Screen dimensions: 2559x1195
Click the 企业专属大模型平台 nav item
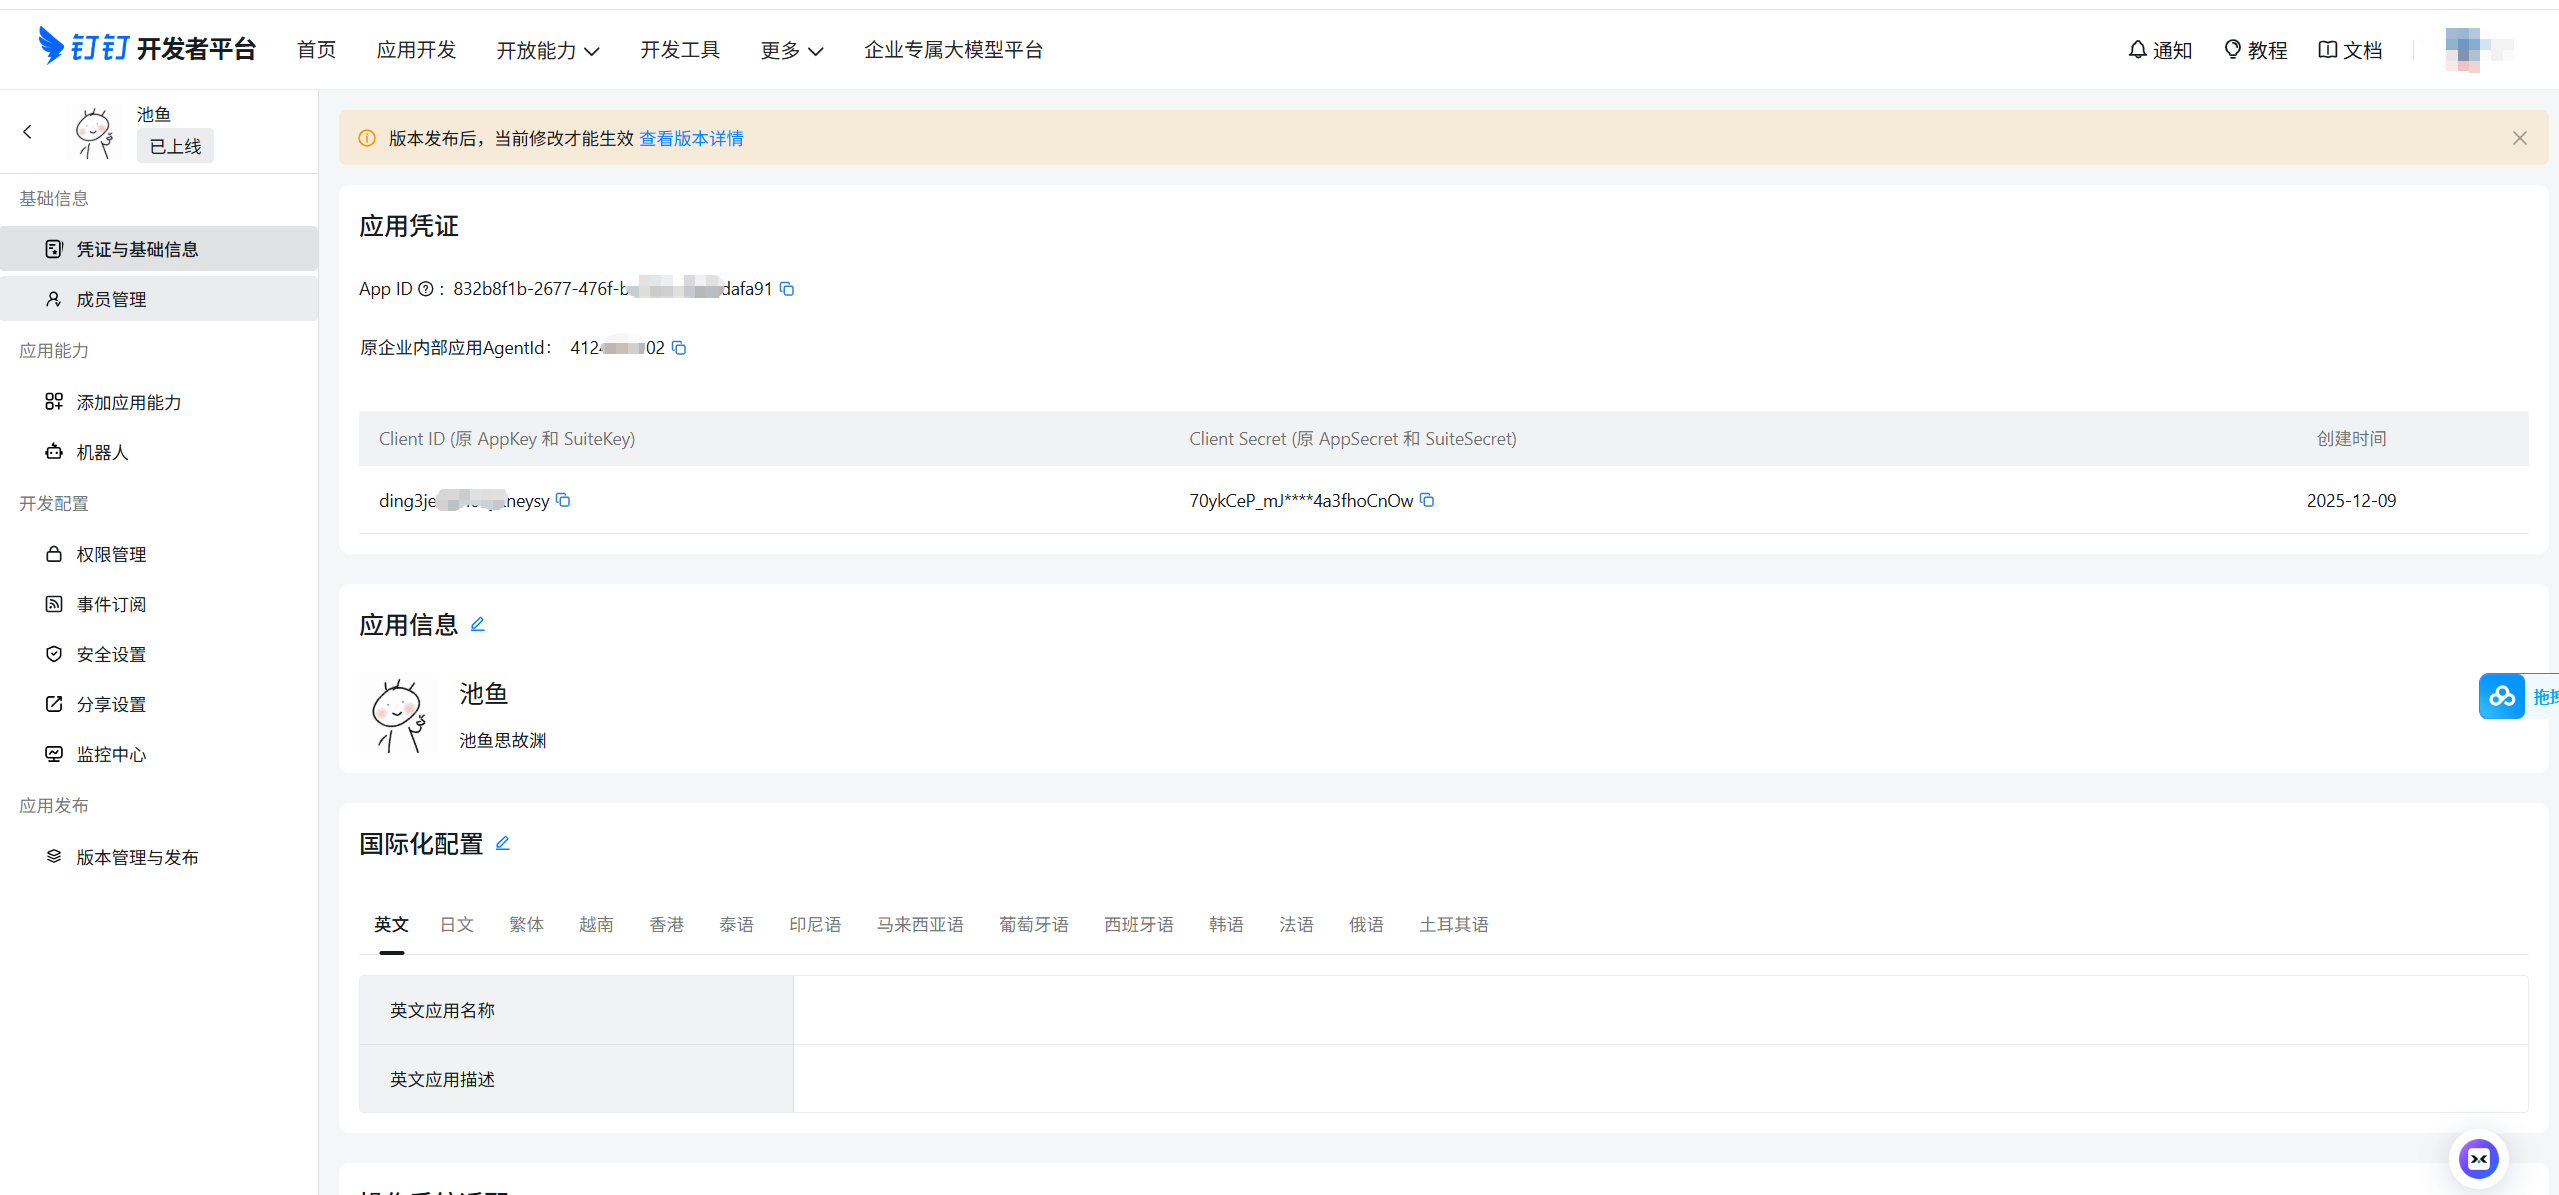(953, 50)
